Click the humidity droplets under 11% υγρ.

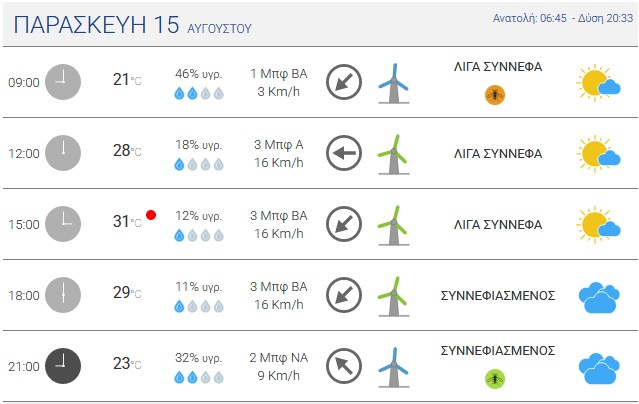coord(199,306)
